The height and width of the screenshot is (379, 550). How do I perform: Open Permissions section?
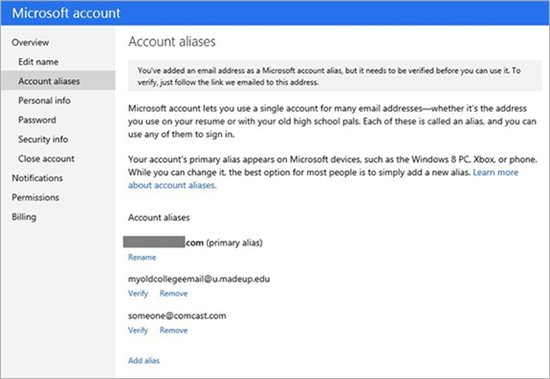point(35,197)
